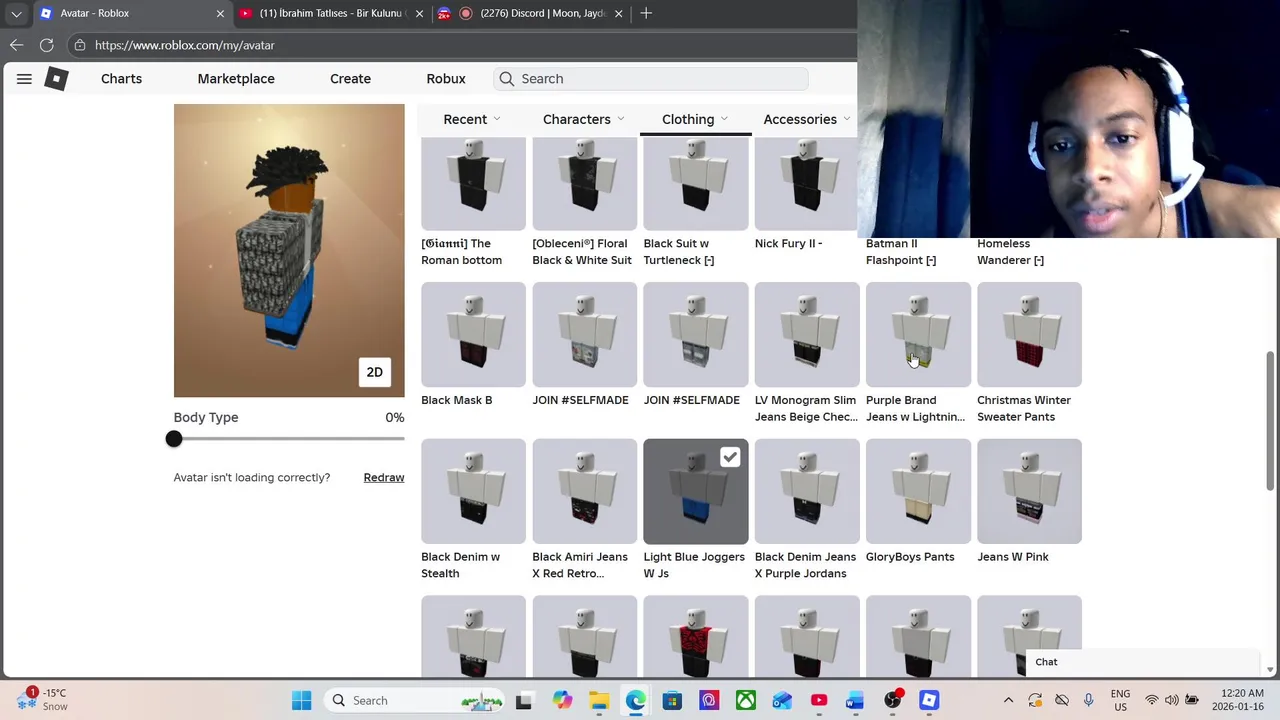Open a new browser tab with plus icon
The height and width of the screenshot is (720, 1280).
click(x=646, y=13)
